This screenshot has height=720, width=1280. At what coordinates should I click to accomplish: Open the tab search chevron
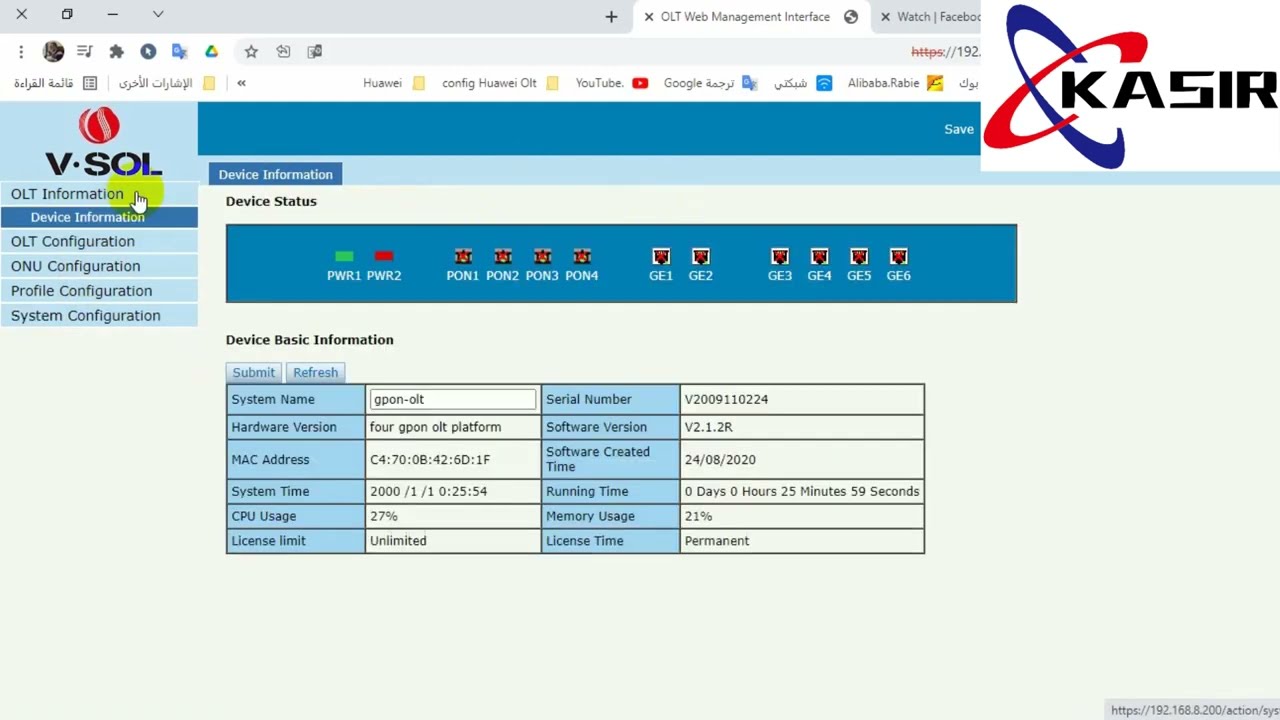[x=158, y=14]
